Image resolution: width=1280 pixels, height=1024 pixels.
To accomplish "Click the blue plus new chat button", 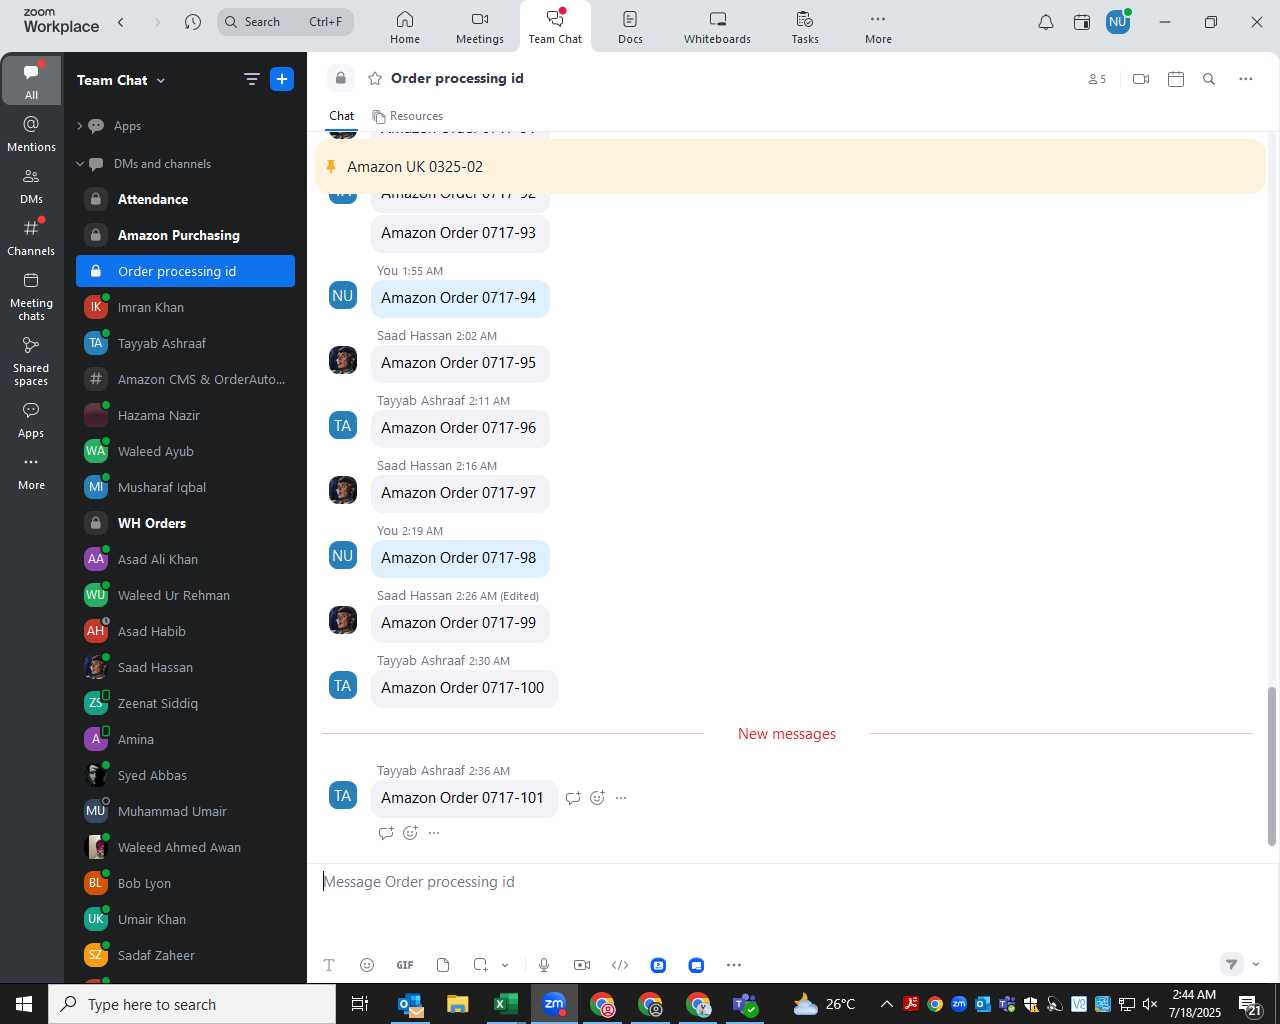I will (282, 79).
